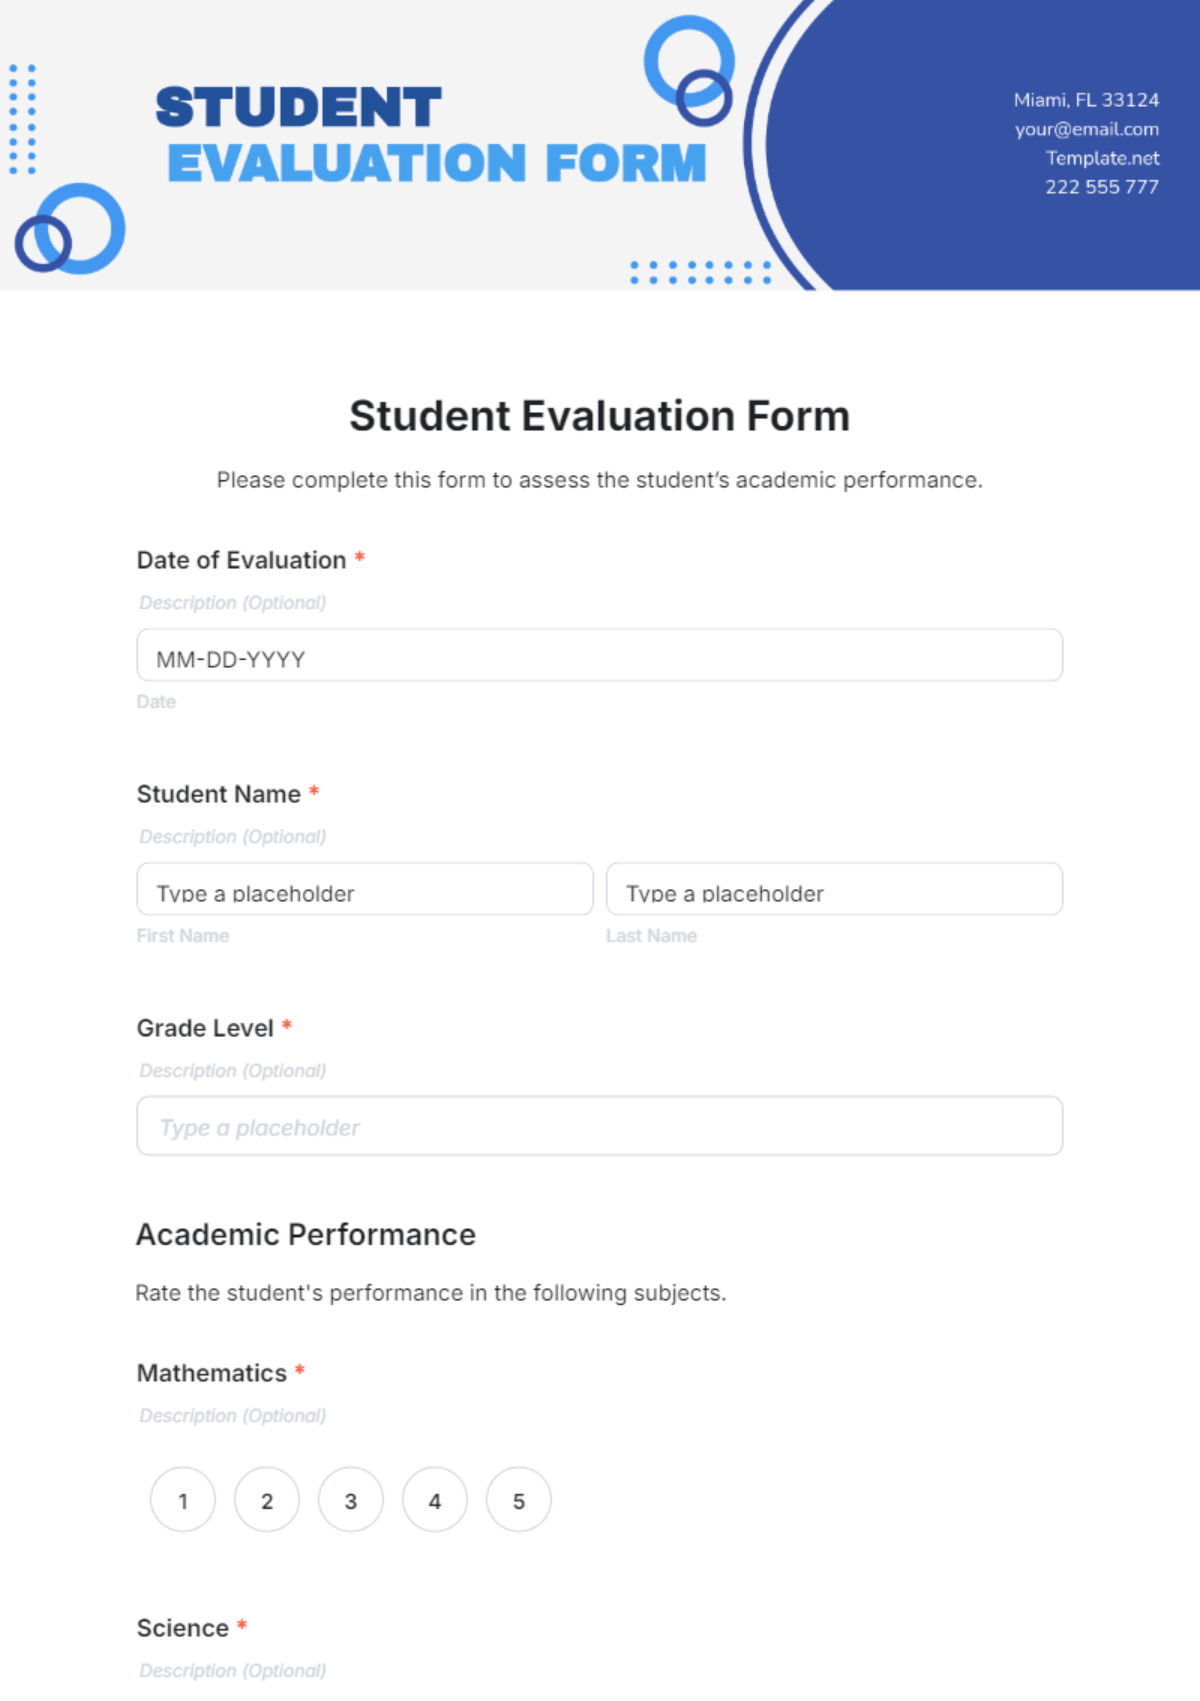Click the Mathematics description text
Image resolution: width=1200 pixels, height=1701 pixels.
click(233, 1416)
